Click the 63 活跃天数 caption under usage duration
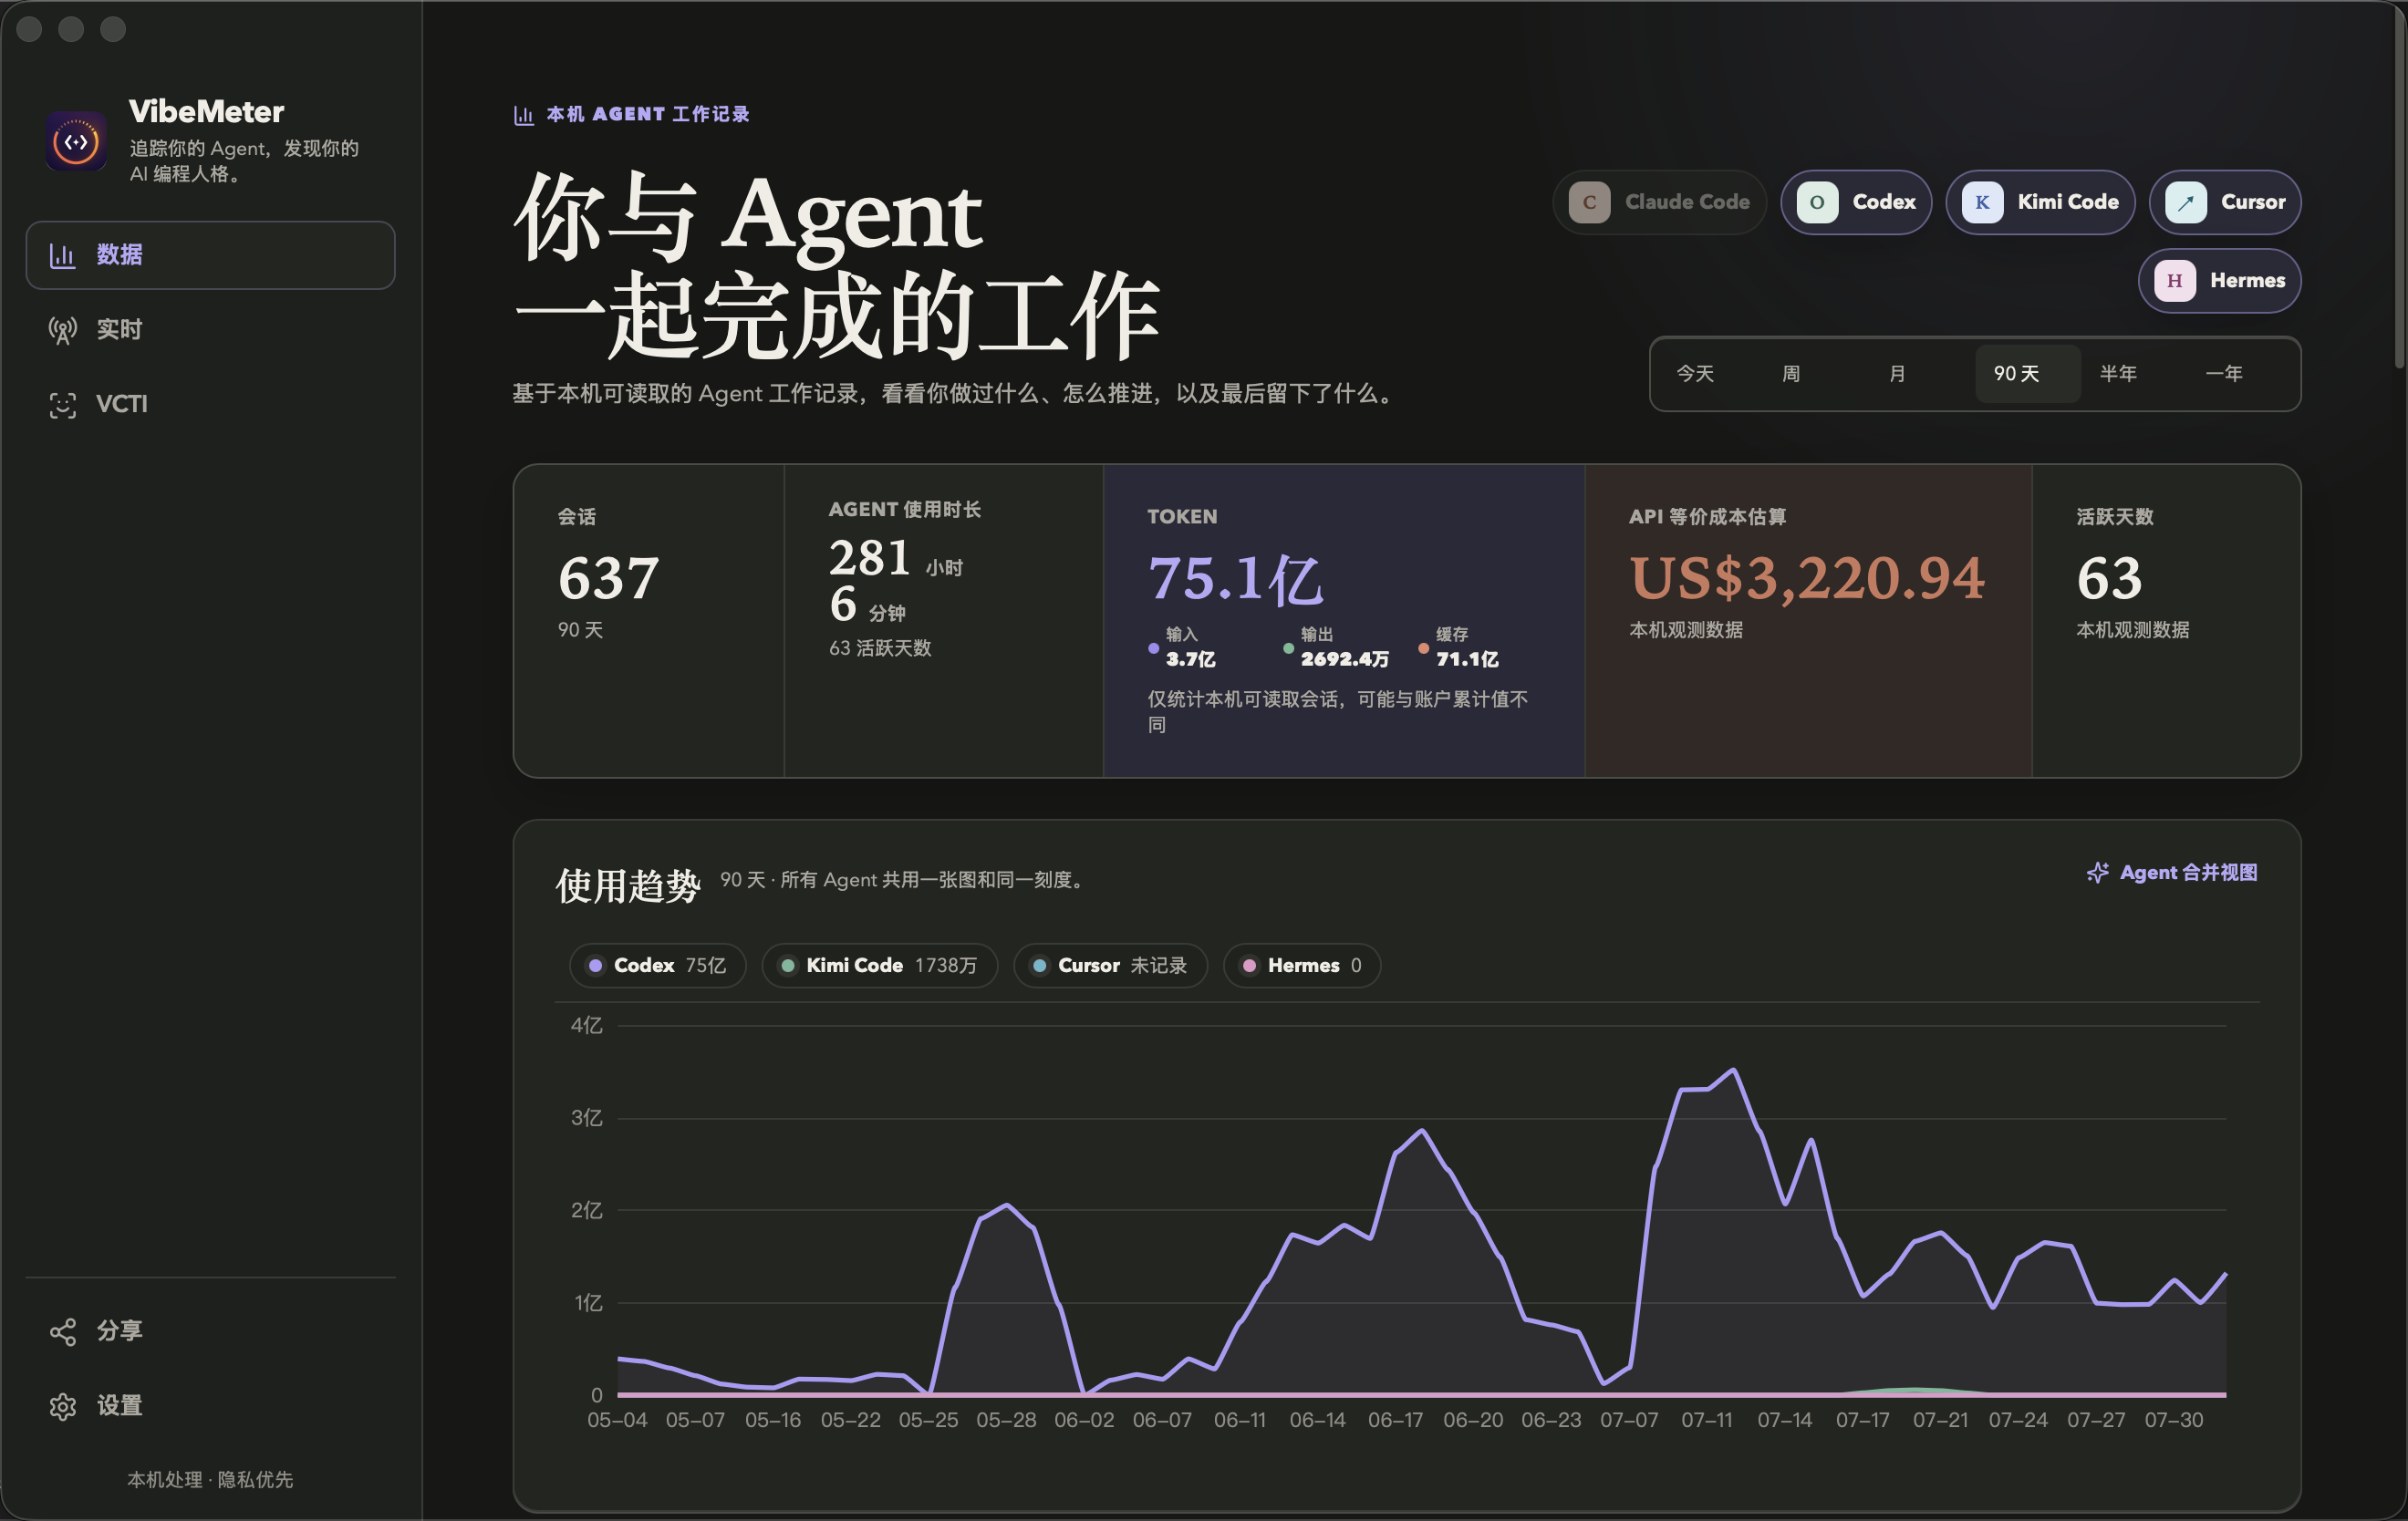This screenshot has width=2408, height=1521. [x=880, y=649]
